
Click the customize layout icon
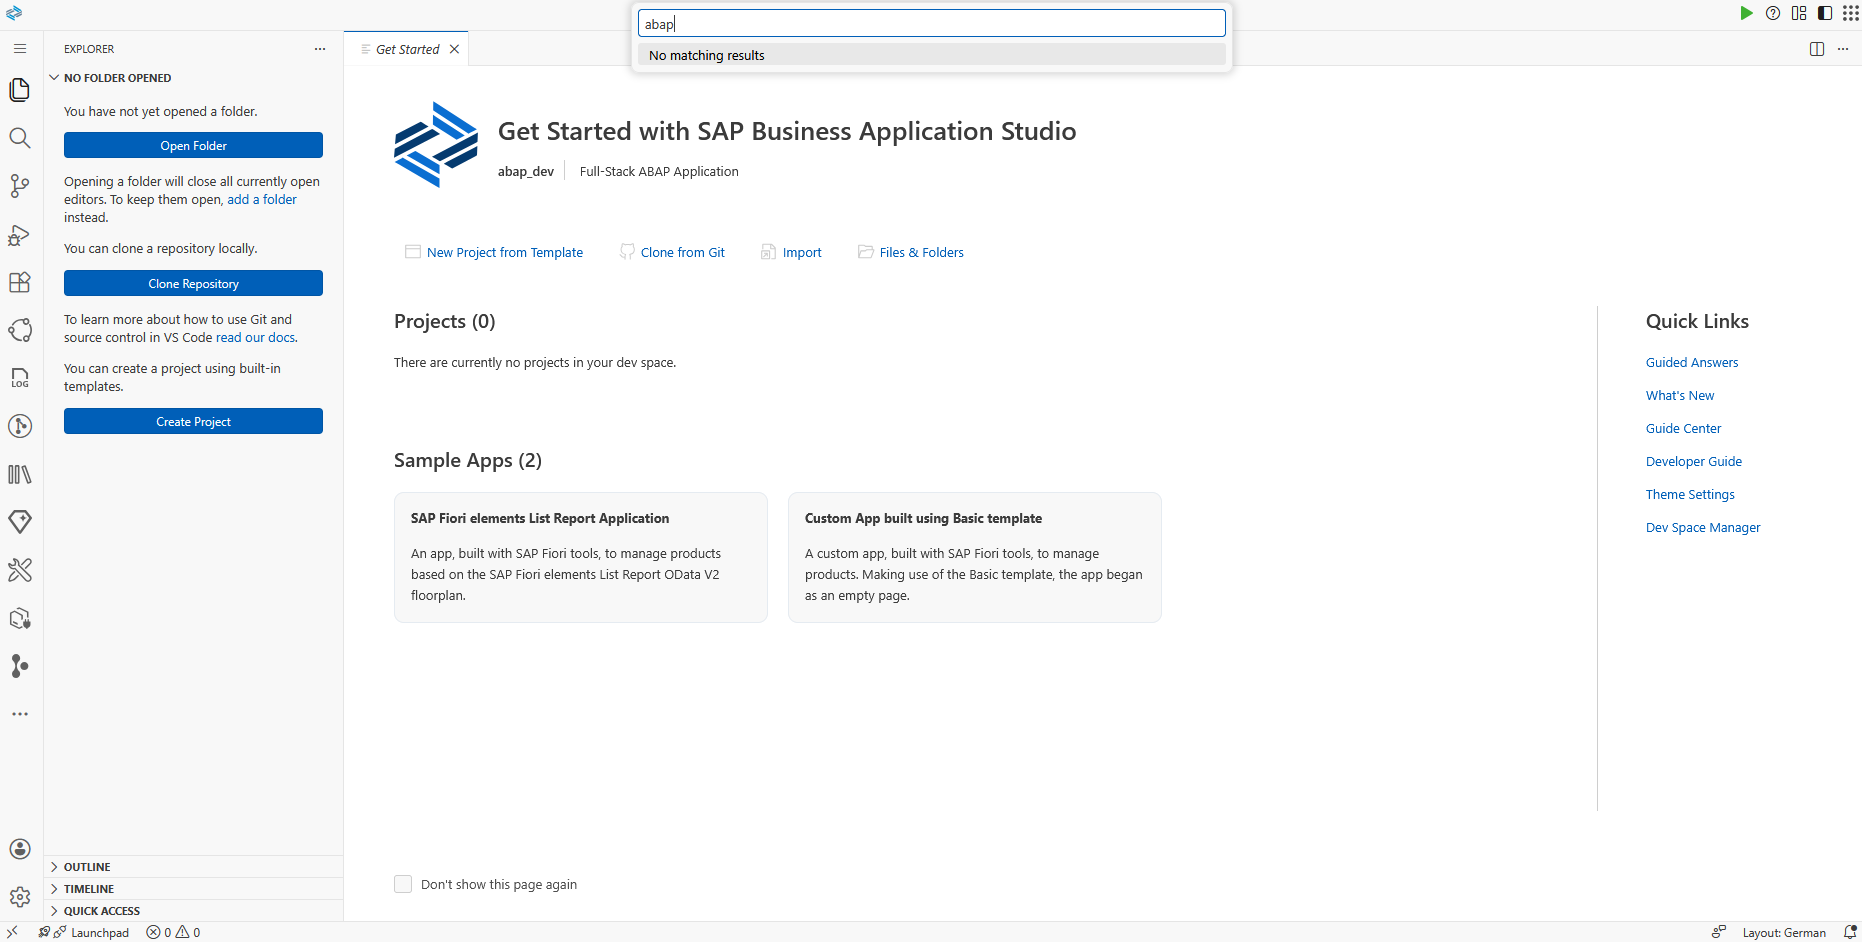(1799, 13)
